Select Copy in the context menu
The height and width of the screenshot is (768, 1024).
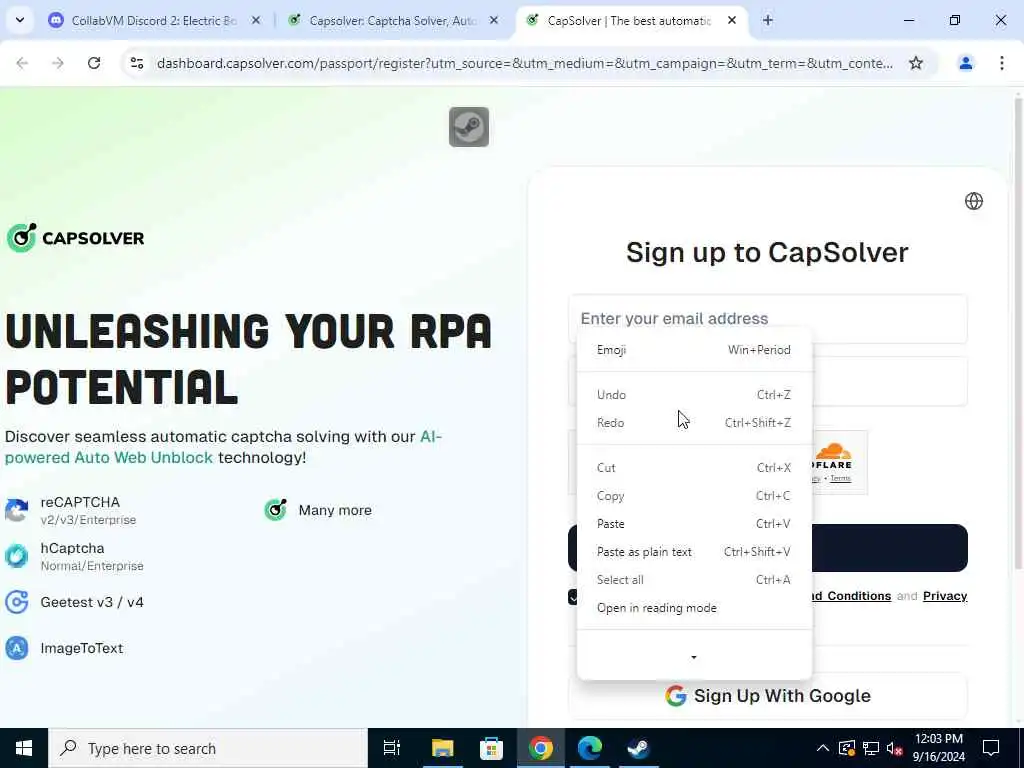click(694, 496)
